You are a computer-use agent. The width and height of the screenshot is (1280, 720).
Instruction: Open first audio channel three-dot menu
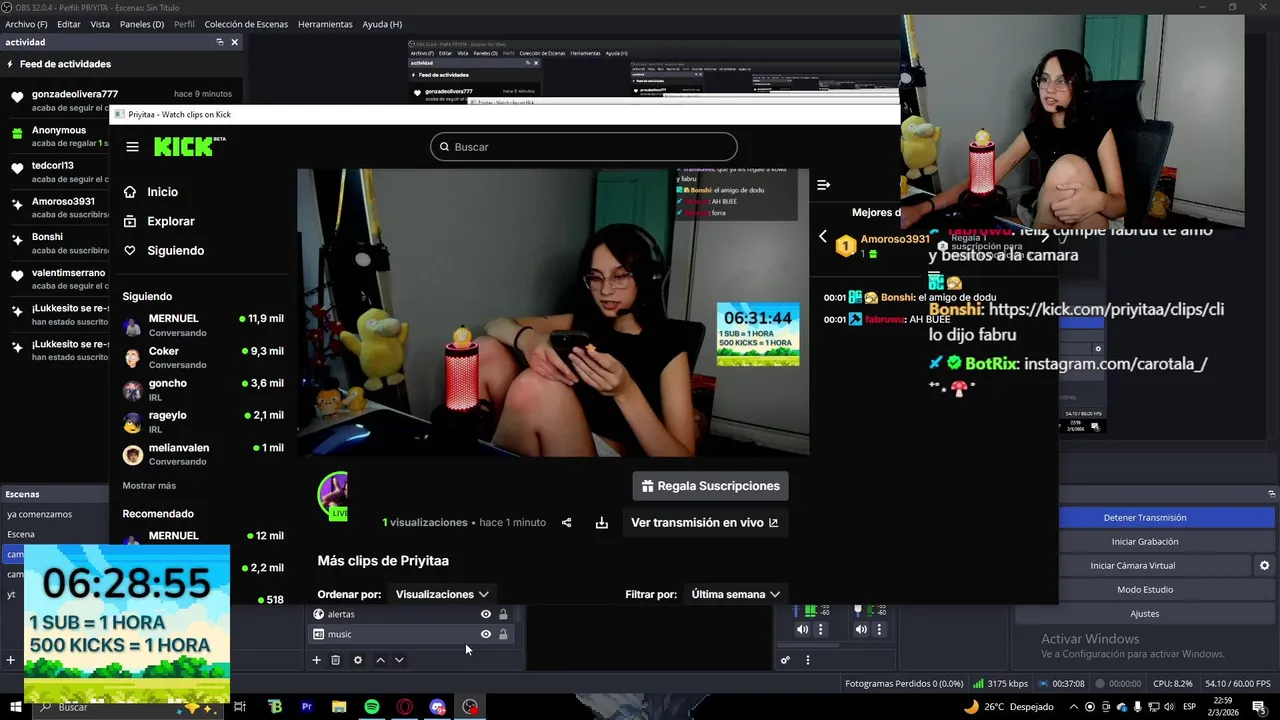click(821, 629)
